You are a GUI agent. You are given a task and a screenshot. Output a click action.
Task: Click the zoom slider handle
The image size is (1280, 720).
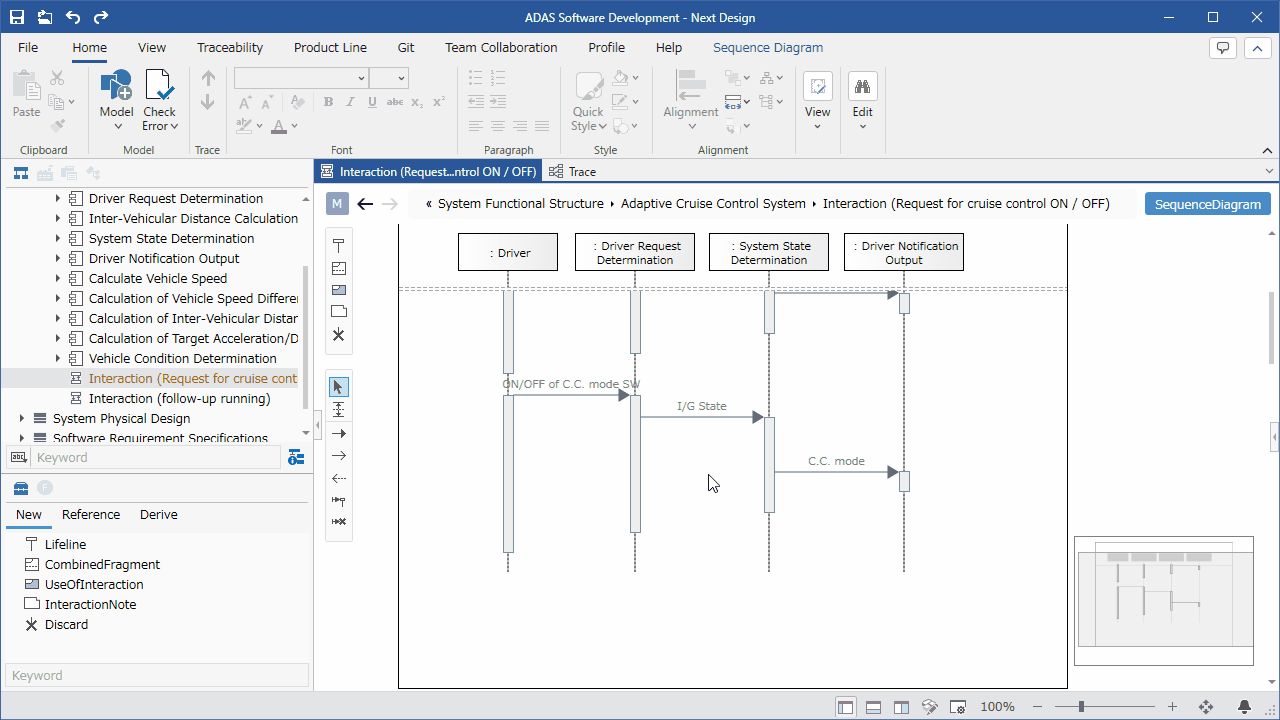click(1082, 707)
